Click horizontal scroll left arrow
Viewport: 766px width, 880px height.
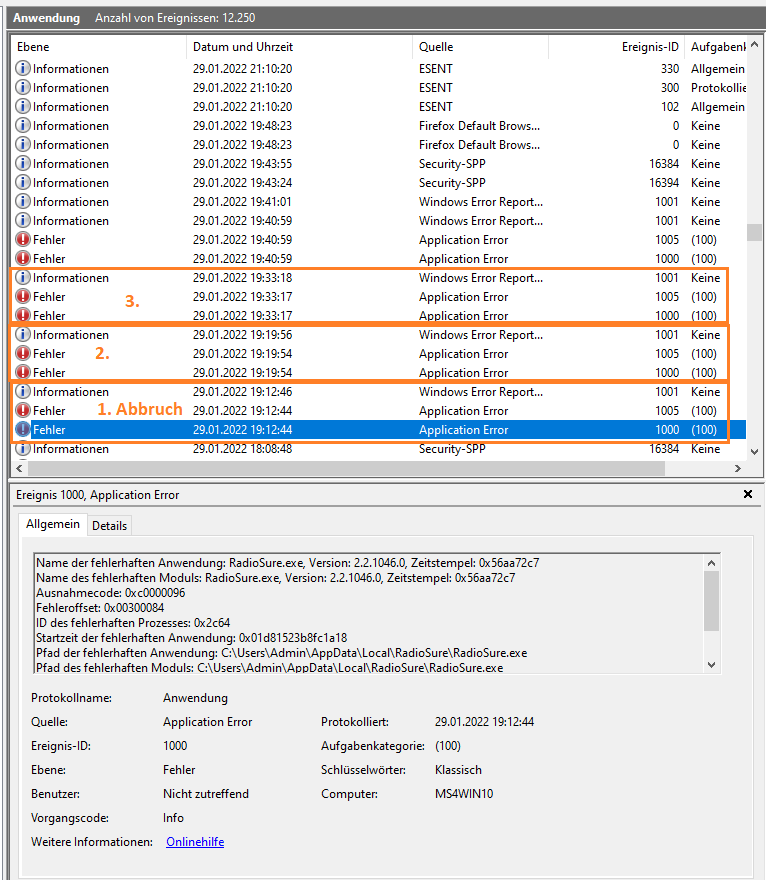click(x=20, y=468)
